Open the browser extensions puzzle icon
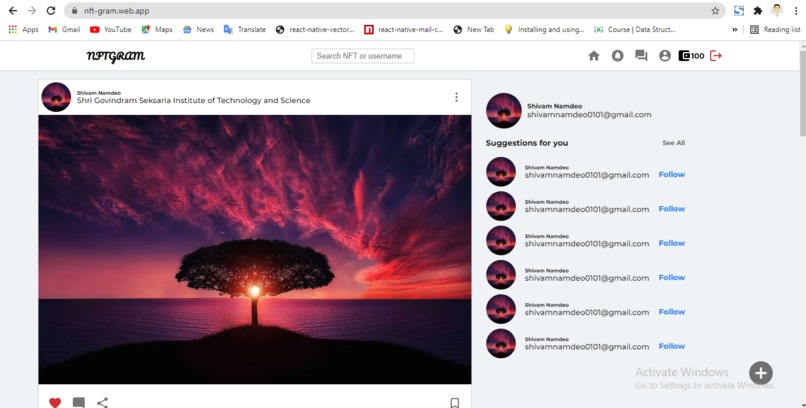This screenshot has width=806, height=408. tap(758, 11)
